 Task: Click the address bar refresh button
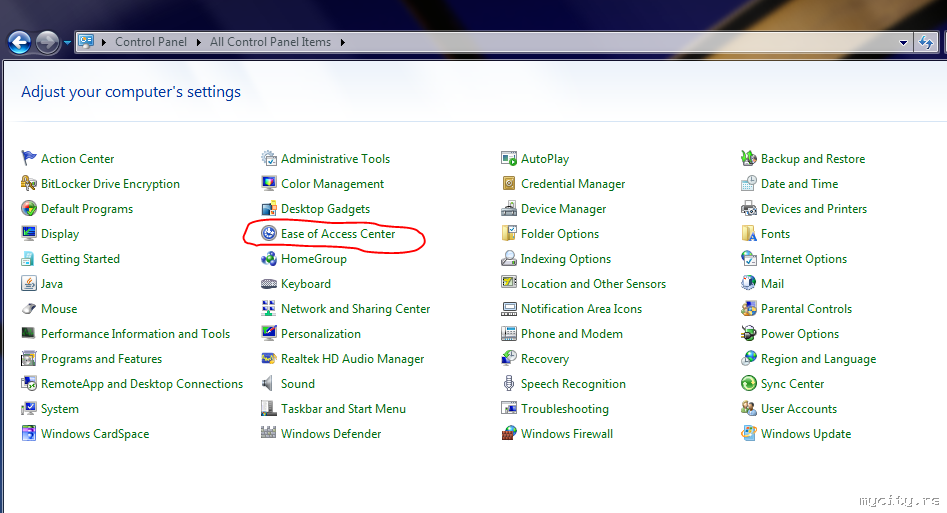[926, 42]
